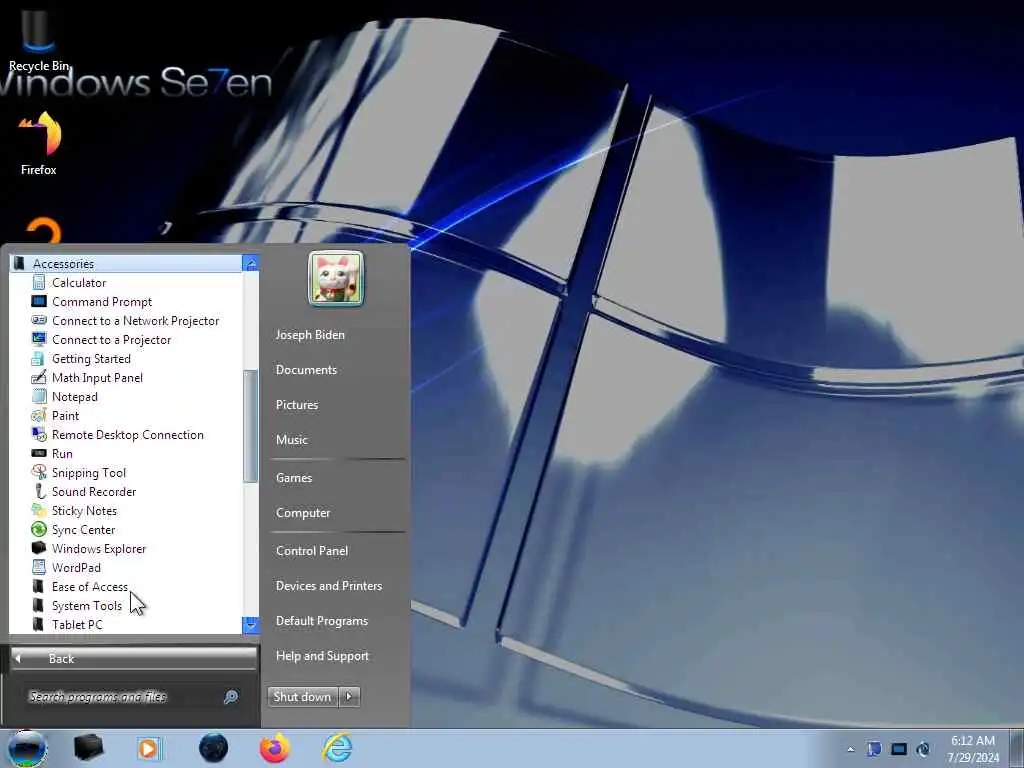Launch media player from taskbar

(149, 748)
